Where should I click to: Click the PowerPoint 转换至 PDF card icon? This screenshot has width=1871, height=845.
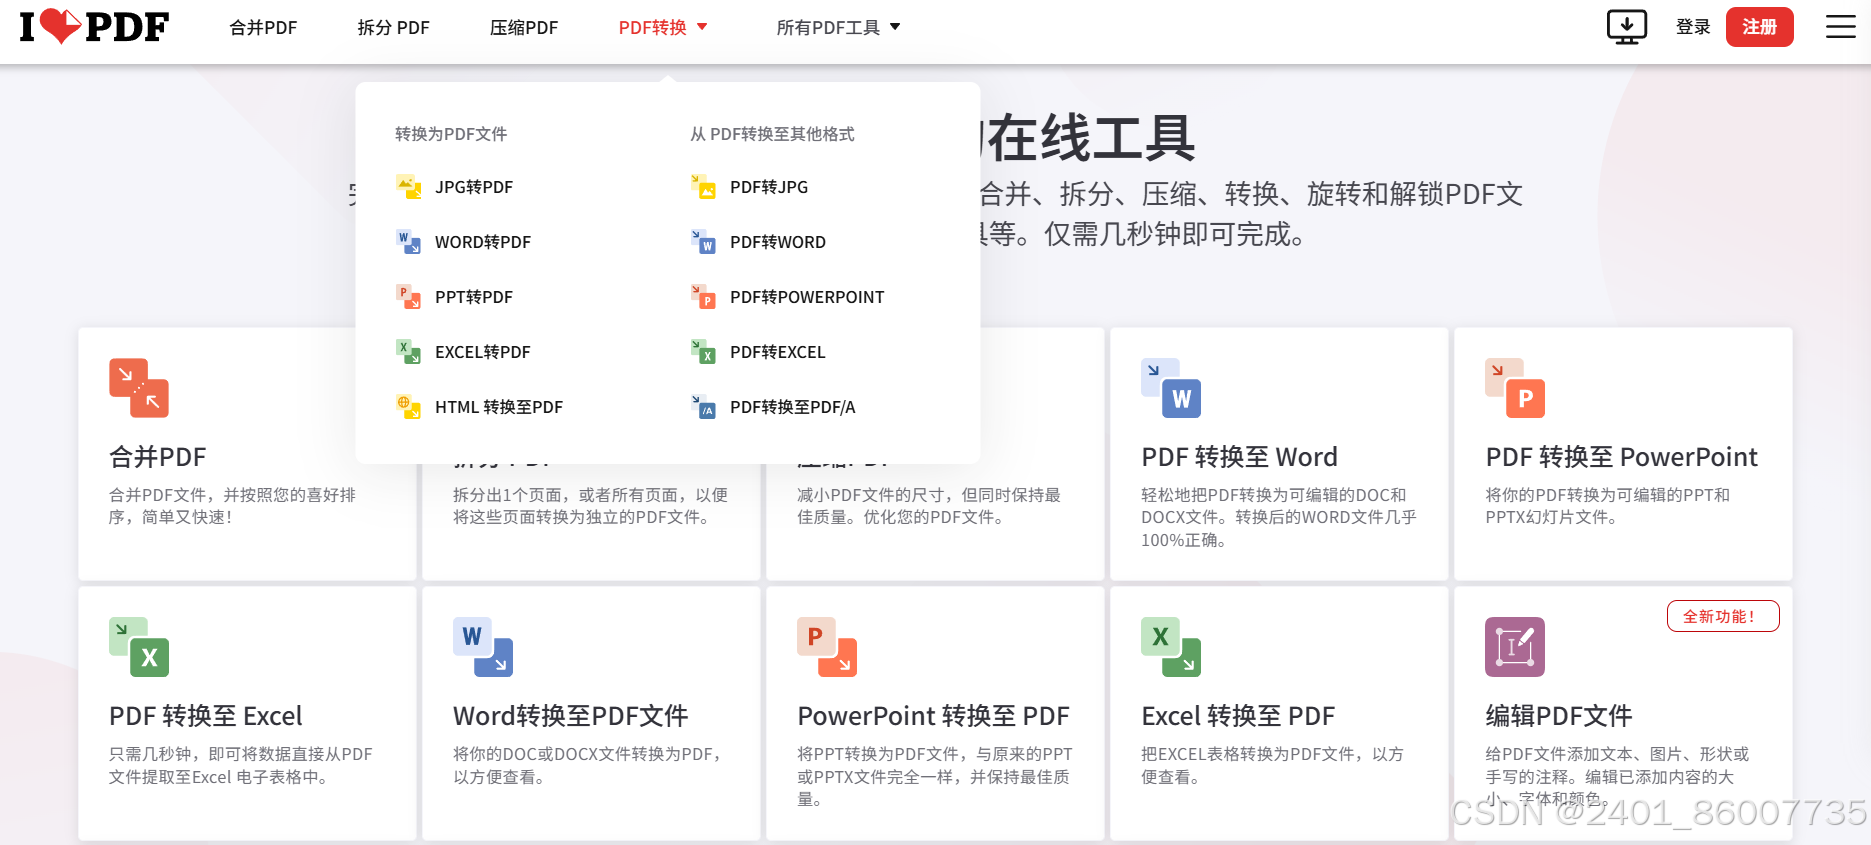click(x=827, y=647)
